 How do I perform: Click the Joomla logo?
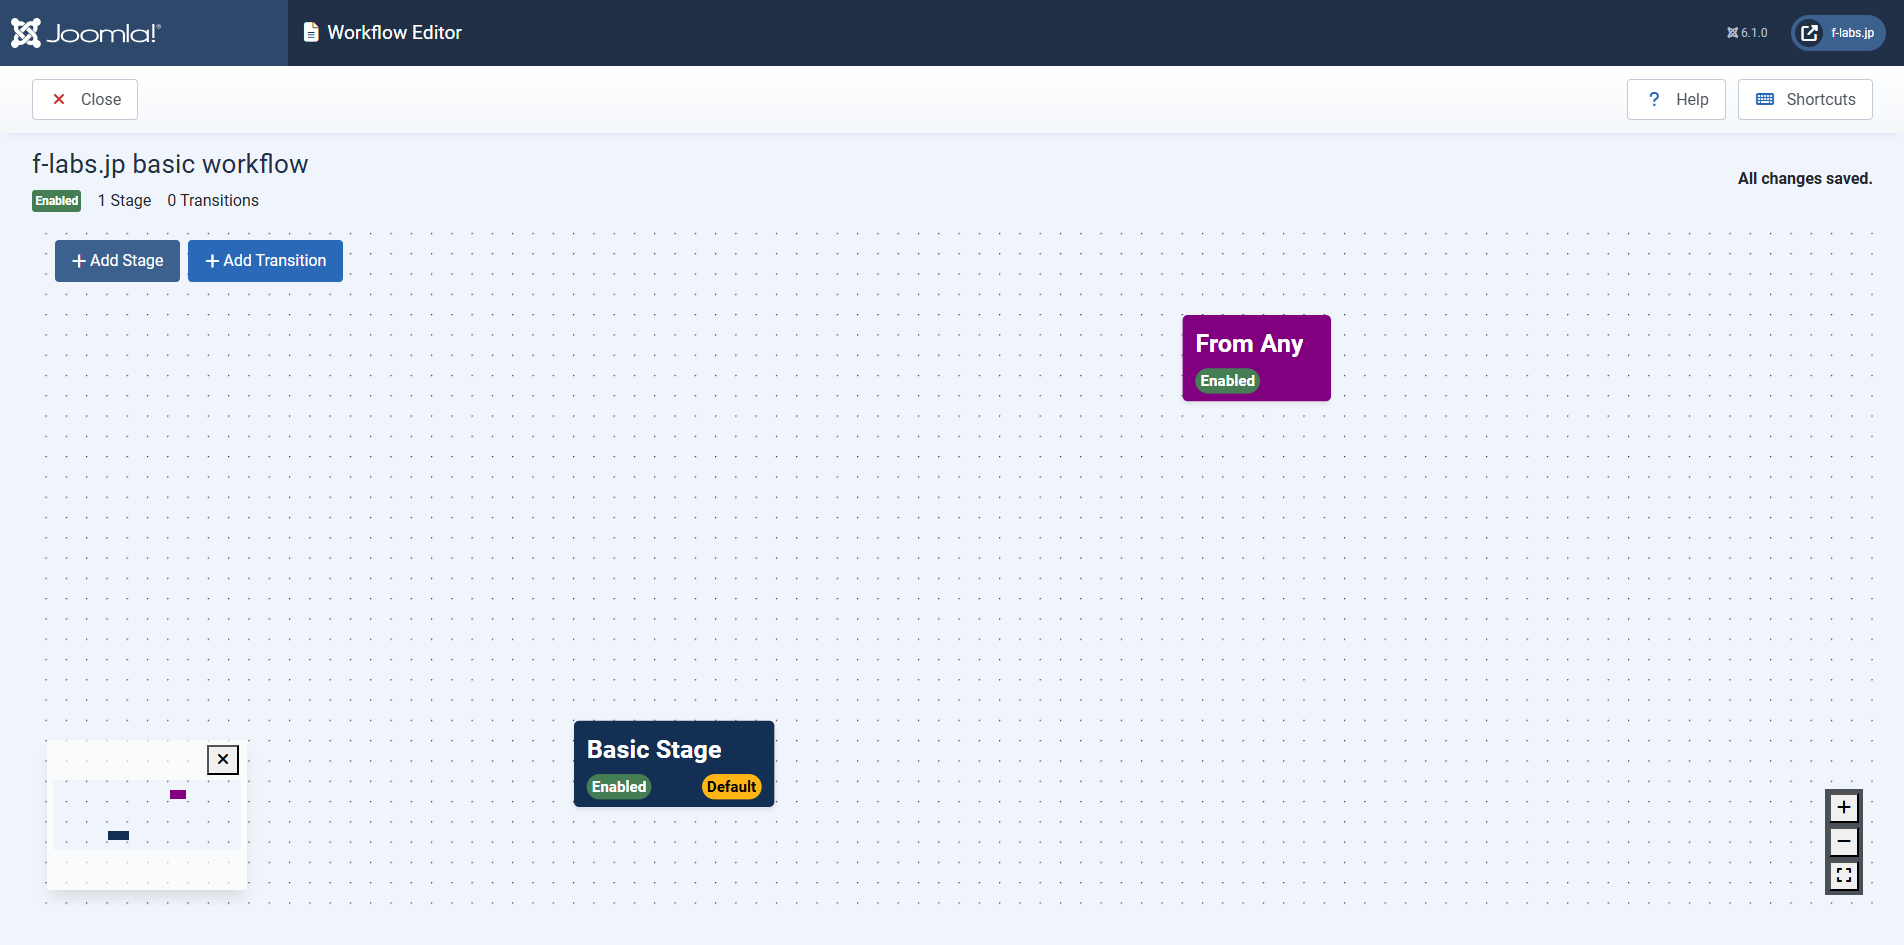pos(85,33)
